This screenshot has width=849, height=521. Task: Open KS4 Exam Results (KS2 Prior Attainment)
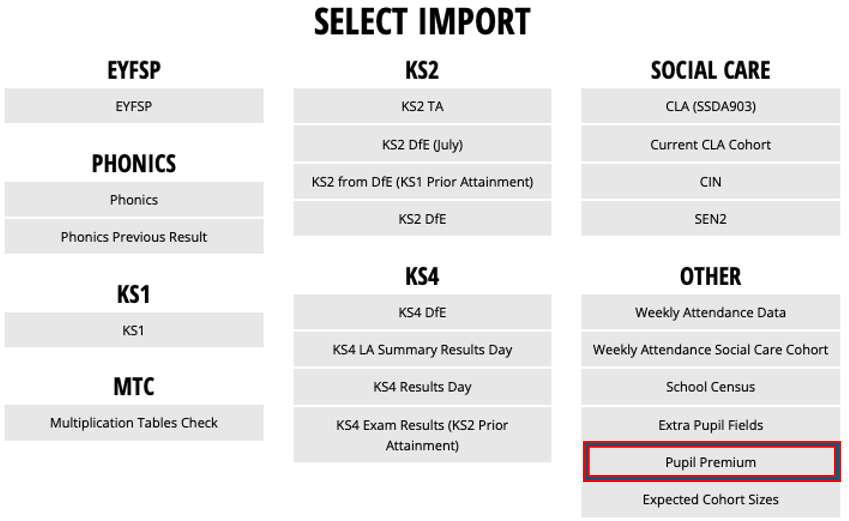click(422, 435)
